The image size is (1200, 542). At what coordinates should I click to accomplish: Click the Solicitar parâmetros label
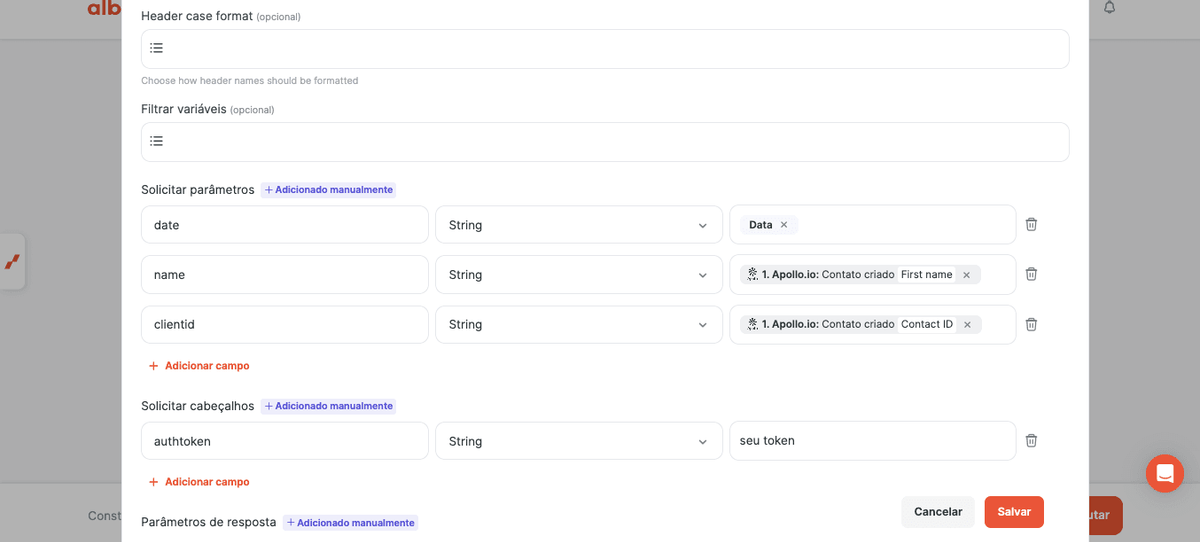tap(198, 190)
